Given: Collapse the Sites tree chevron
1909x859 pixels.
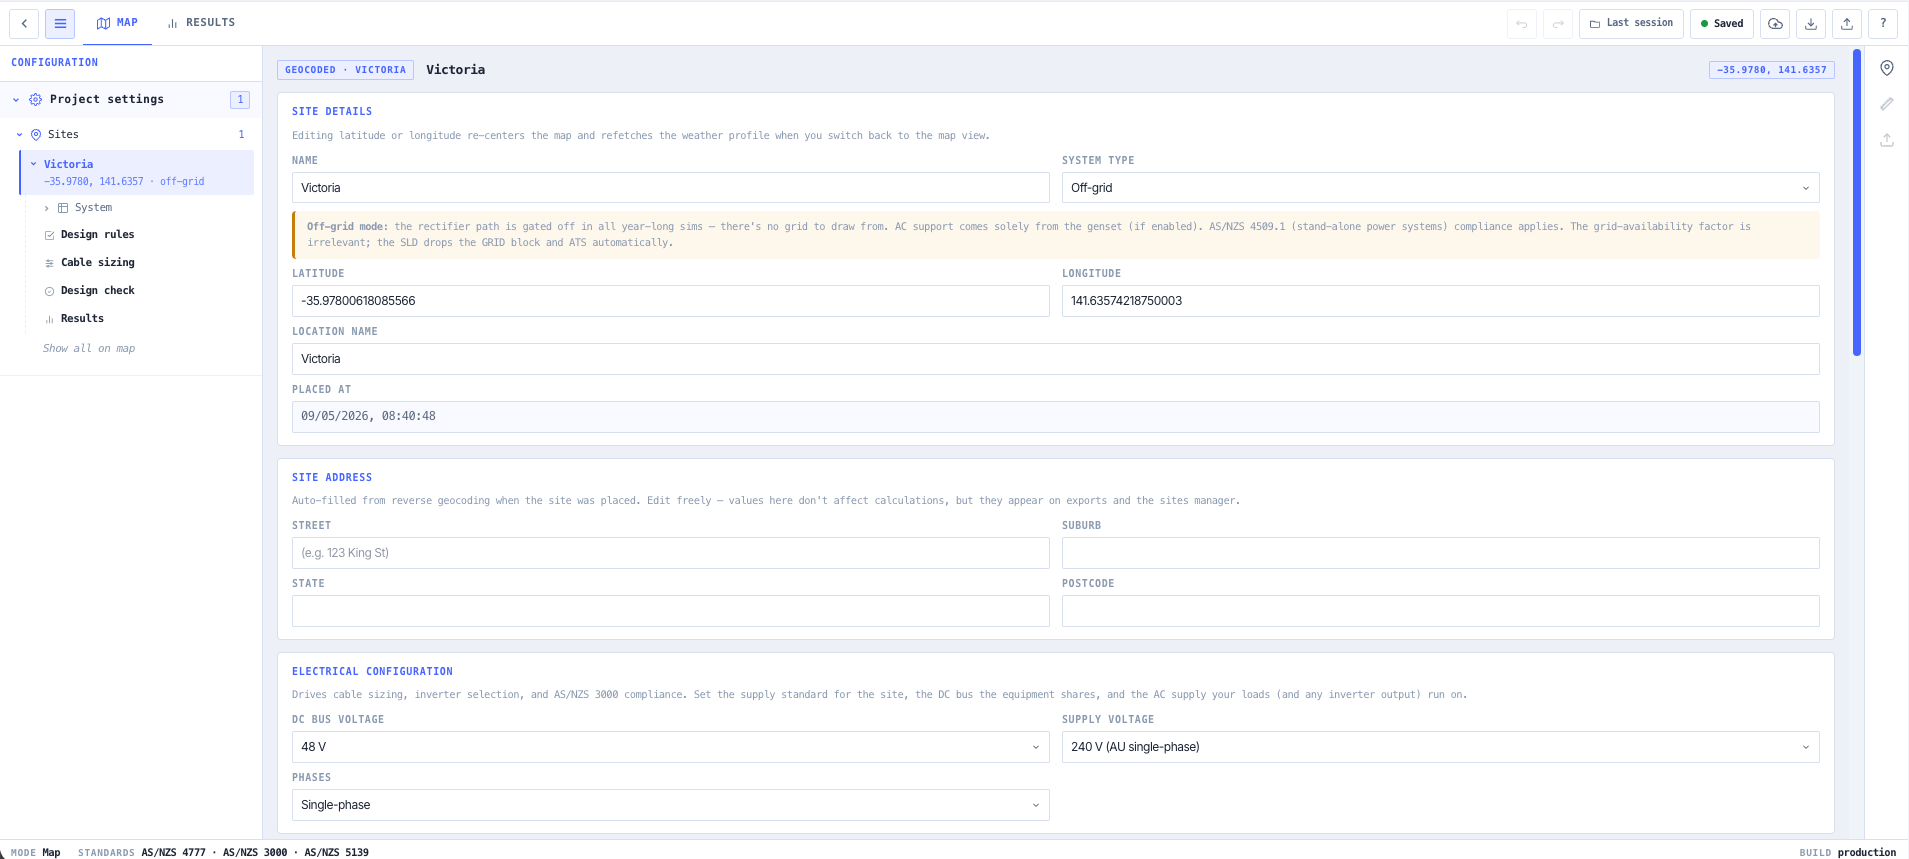Looking at the screenshot, I should [x=19, y=134].
